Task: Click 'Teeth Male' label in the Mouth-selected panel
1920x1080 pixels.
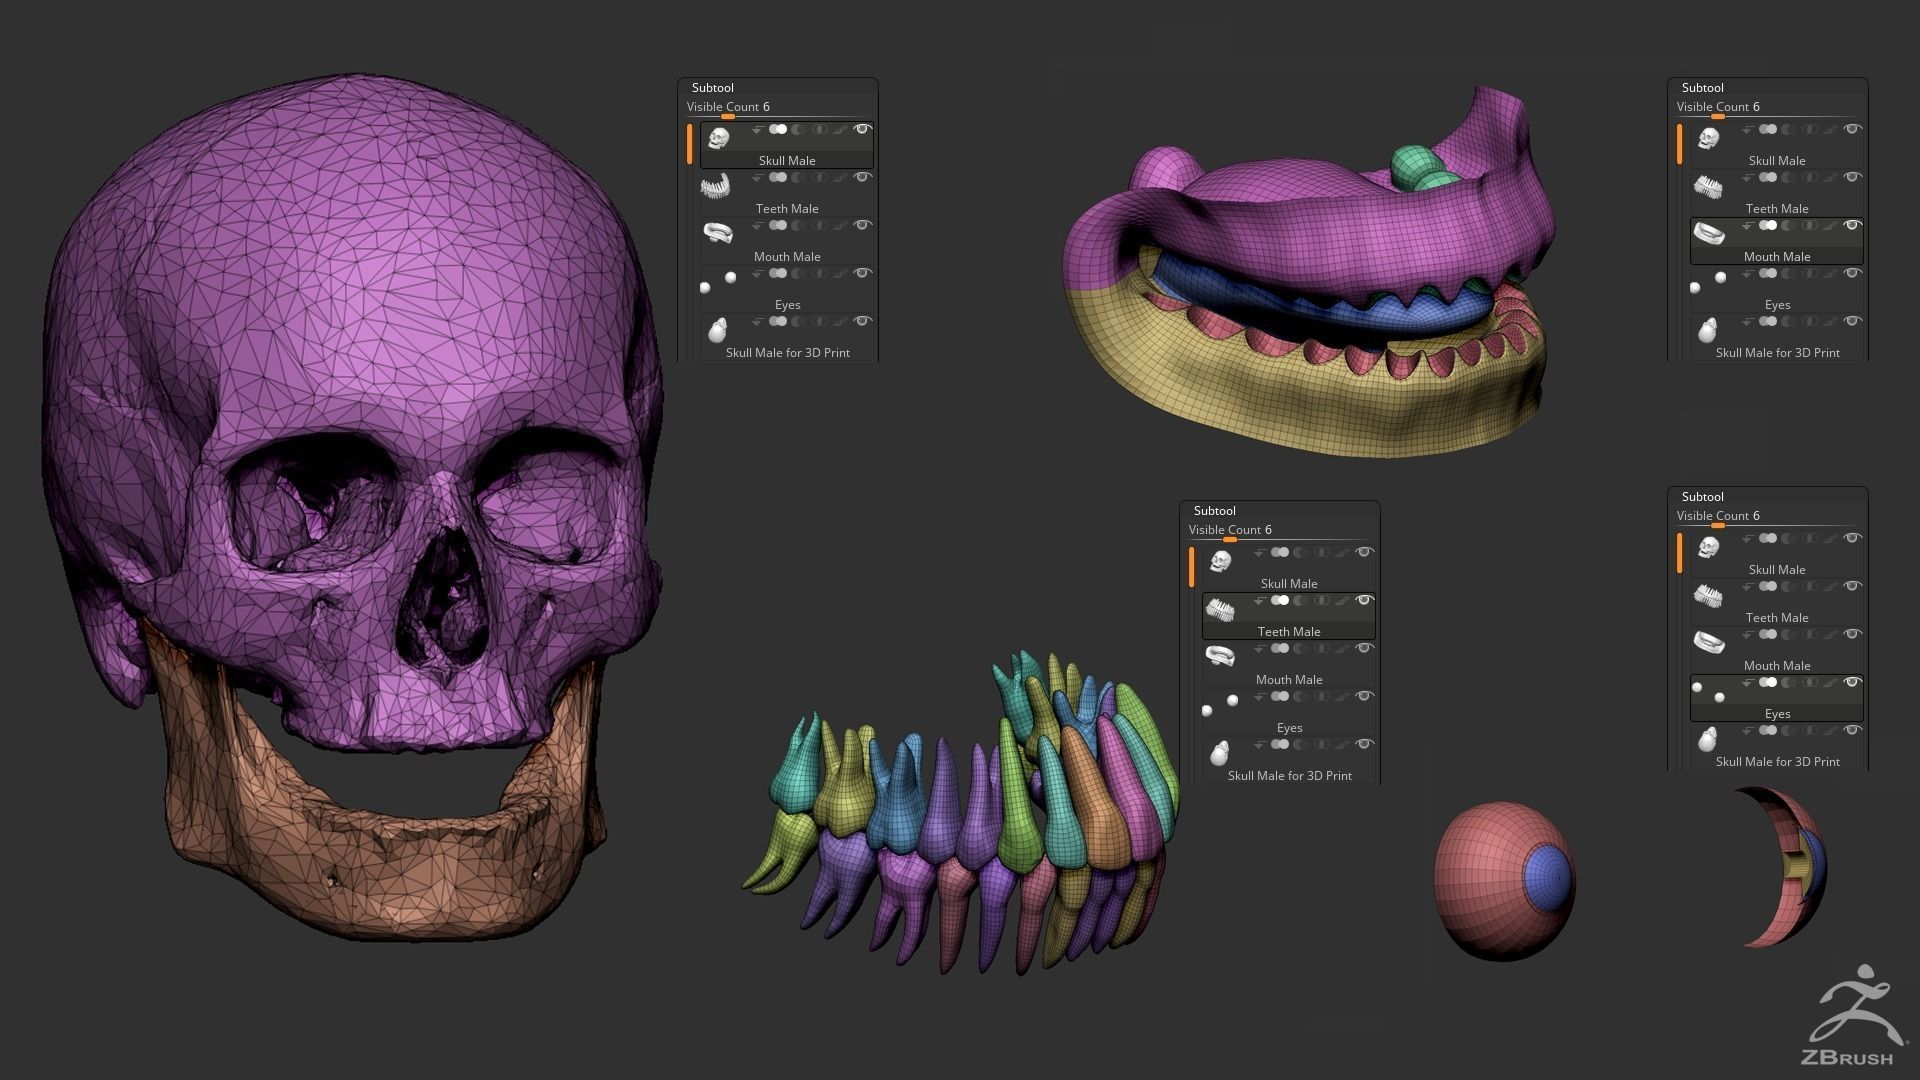Action: [1777, 209]
